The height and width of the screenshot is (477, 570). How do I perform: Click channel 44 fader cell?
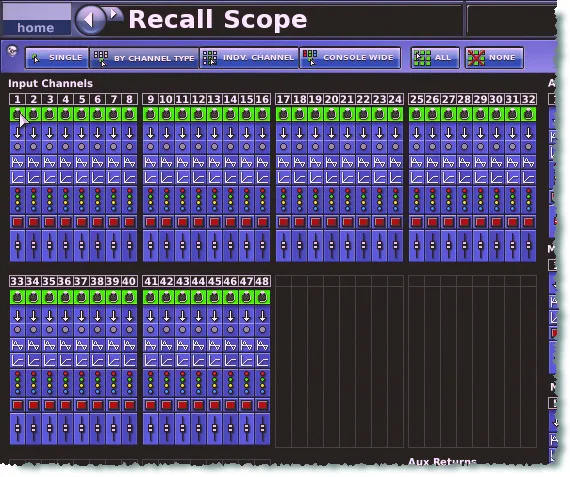coord(198,429)
